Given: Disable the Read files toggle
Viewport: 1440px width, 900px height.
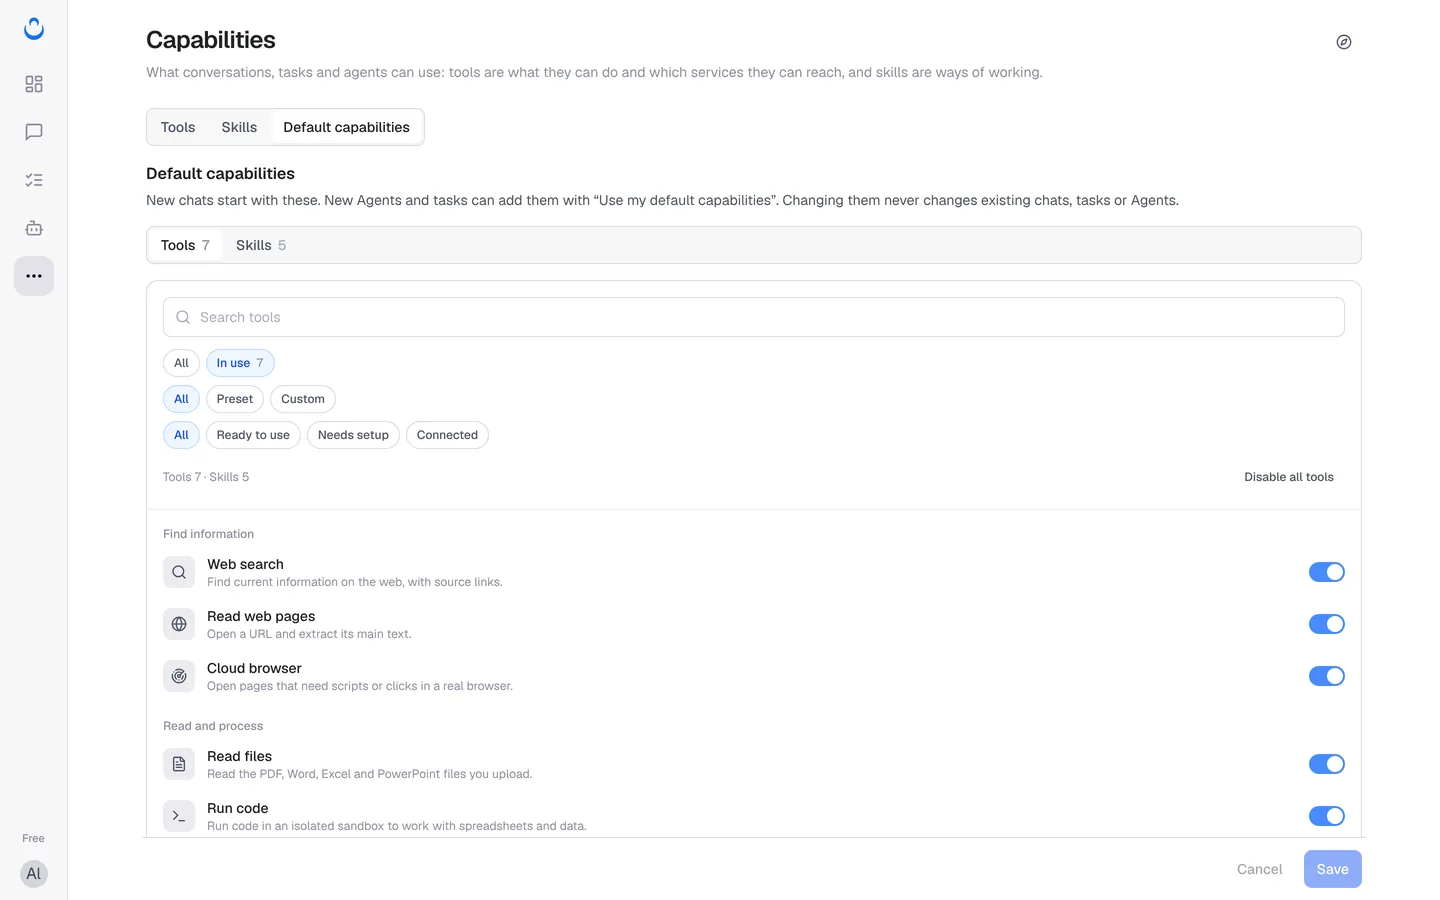Looking at the screenshot, I should tap(1327, 764).
